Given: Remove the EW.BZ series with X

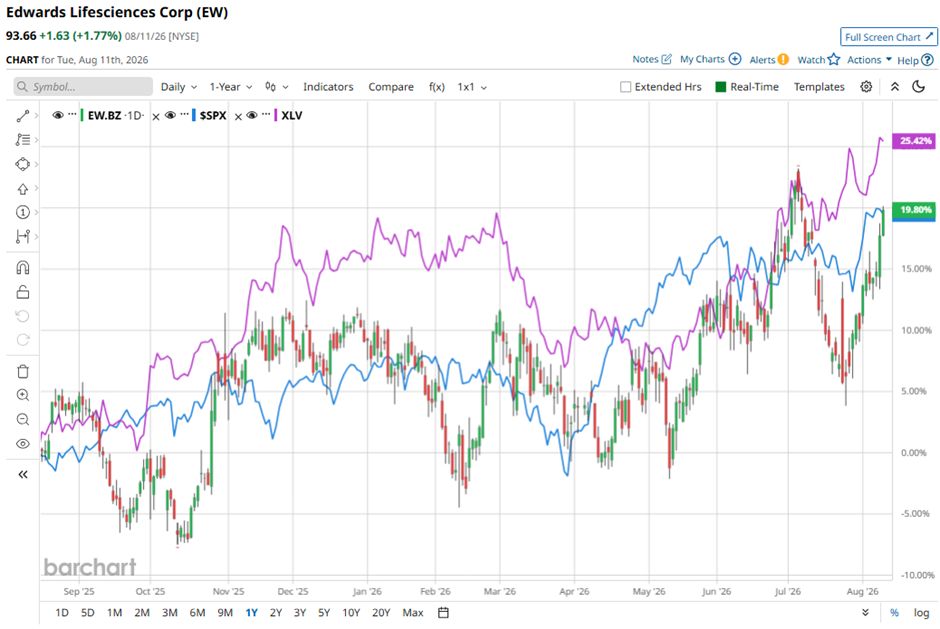Looking at the screenshot, I should (x=156, y=116).
